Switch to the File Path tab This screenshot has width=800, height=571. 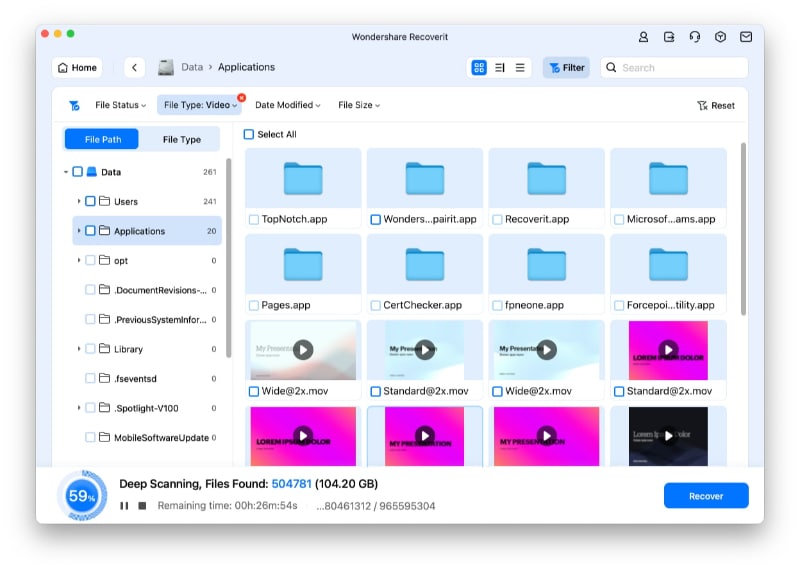pyautogui.click(x=103, y=139)
